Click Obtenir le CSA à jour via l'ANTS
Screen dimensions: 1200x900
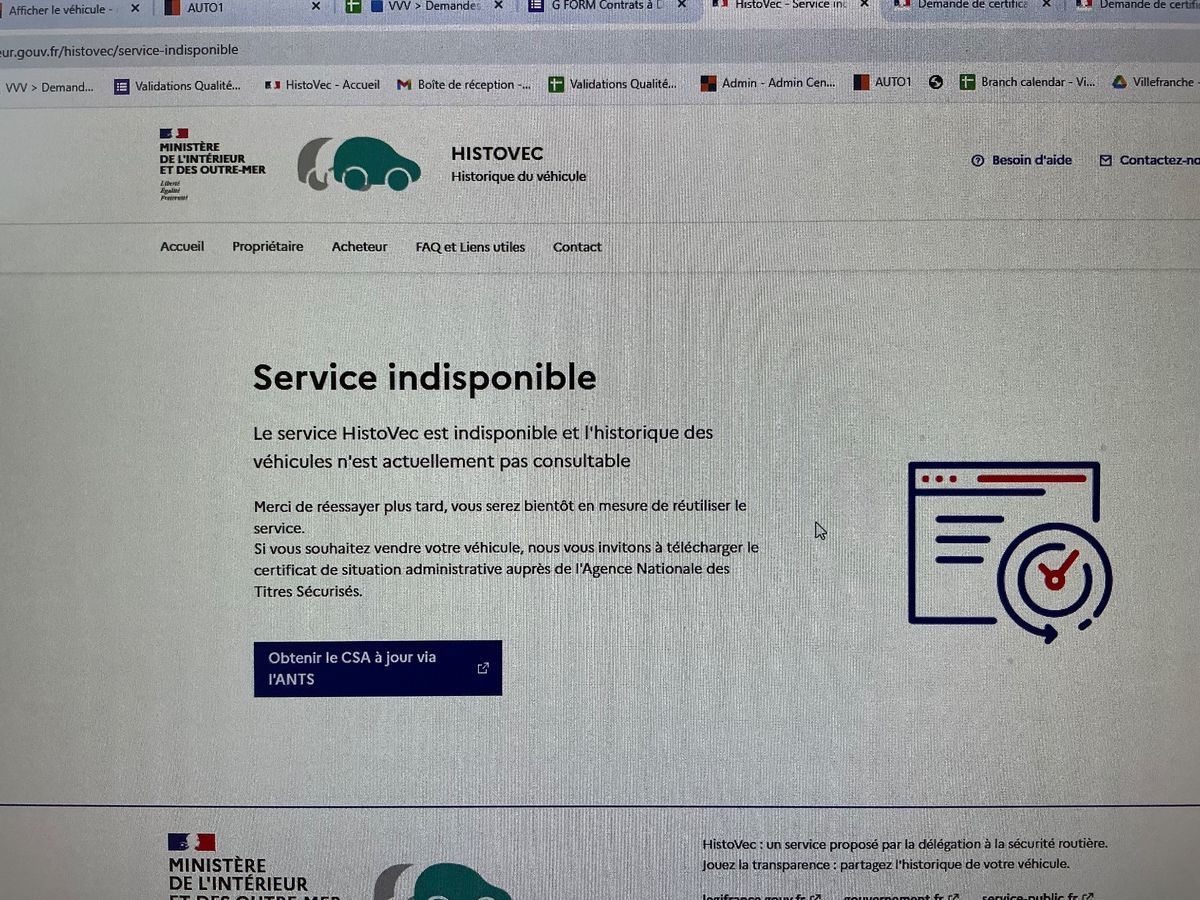click(378, 668)
